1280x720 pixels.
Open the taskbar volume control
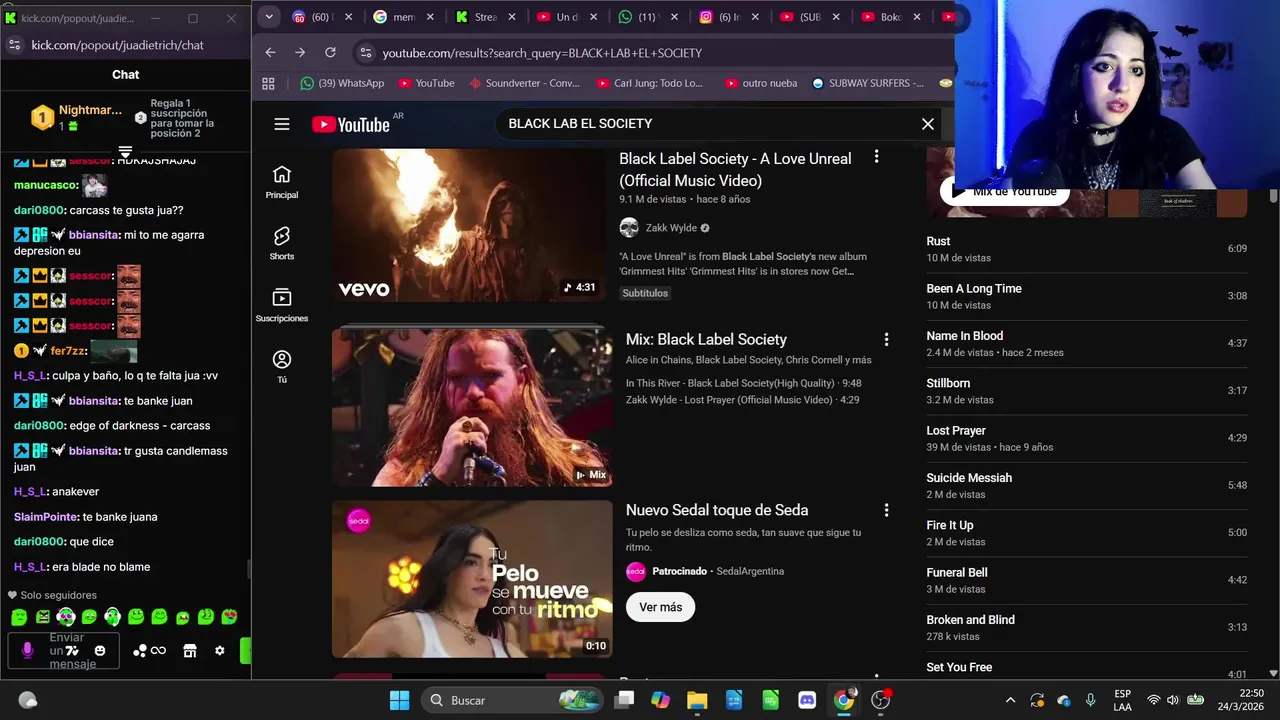[1172, 700]
